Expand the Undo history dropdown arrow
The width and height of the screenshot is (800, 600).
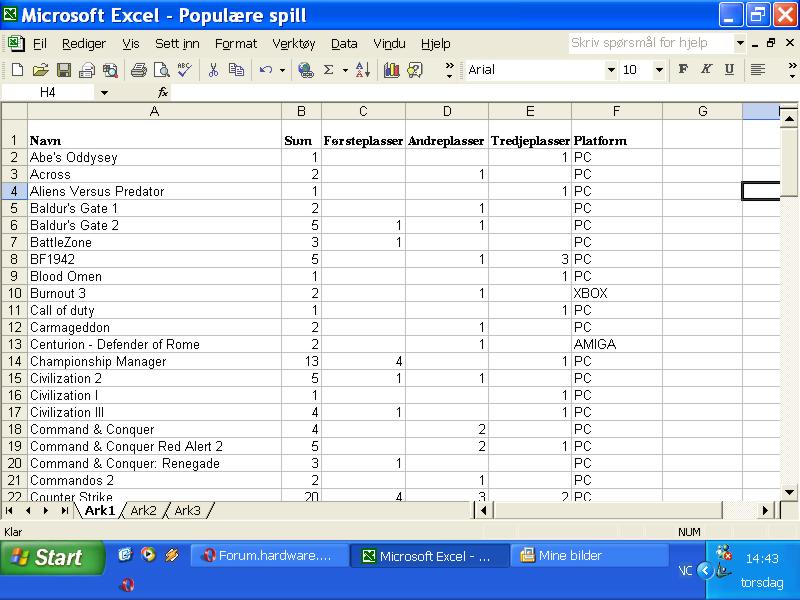[x=282, y=70]
